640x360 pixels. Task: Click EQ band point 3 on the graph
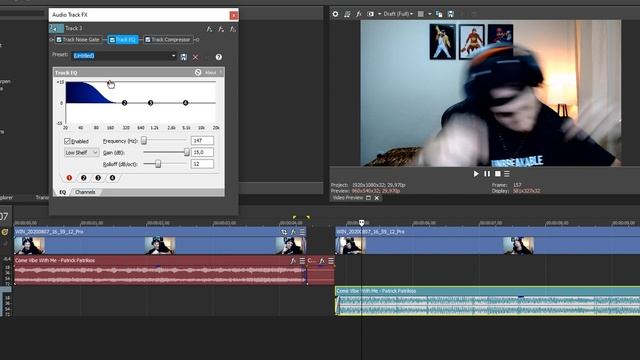coord(151,103)
